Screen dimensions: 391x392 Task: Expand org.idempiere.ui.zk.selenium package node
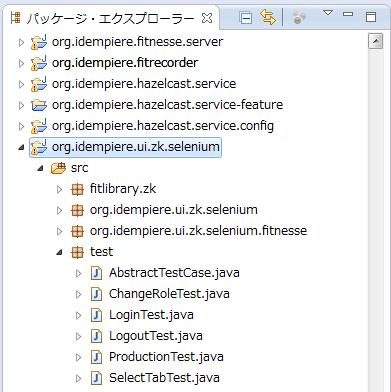60,210
